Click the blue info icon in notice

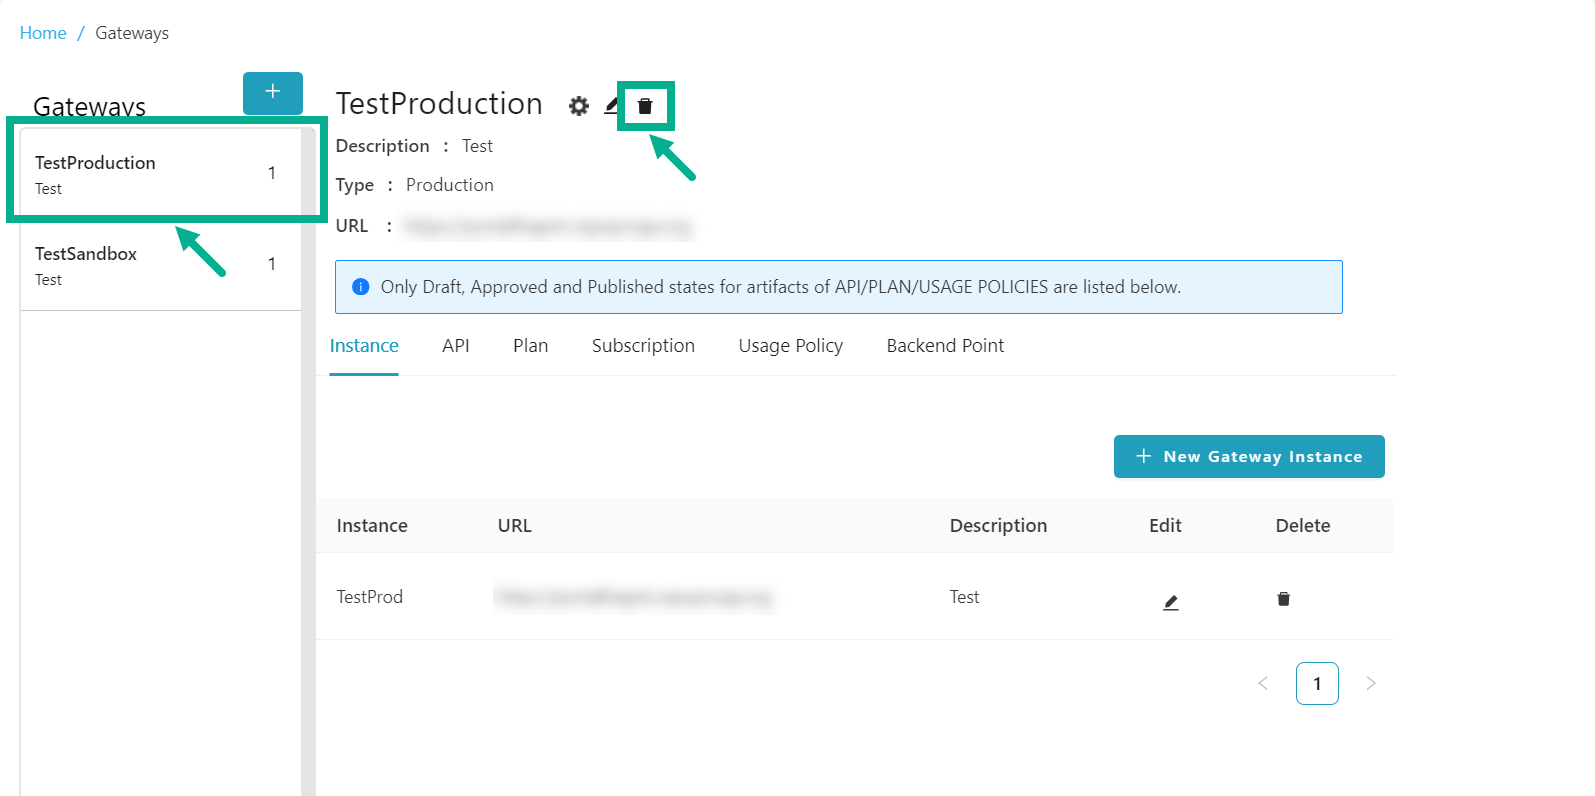(361, 287)
